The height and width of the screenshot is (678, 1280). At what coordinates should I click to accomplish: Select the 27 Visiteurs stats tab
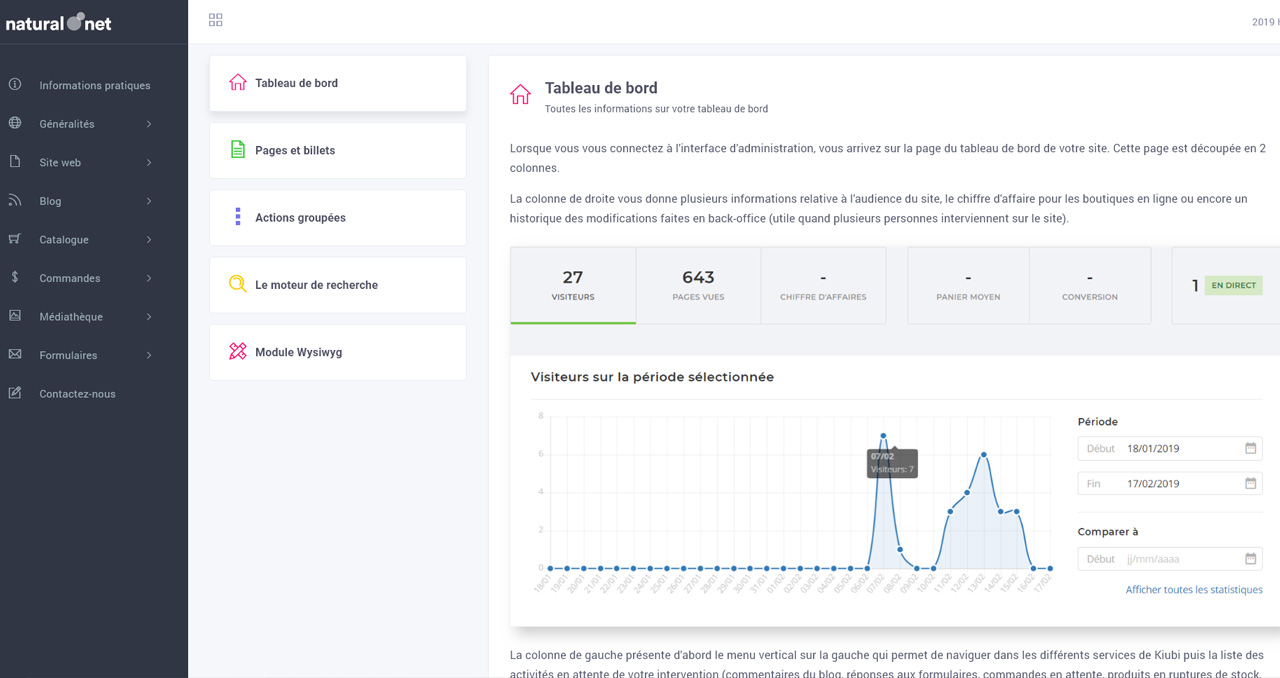pyautogui.click(x=573, y=285)
